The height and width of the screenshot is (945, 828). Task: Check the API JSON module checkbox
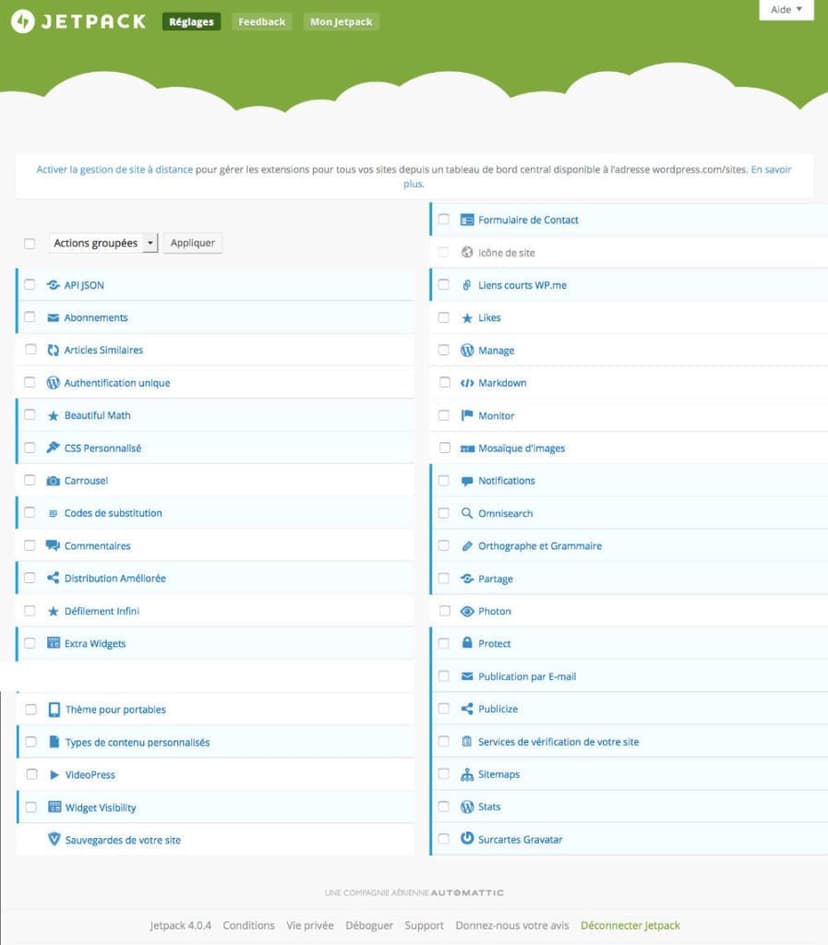tap(30, 285)
